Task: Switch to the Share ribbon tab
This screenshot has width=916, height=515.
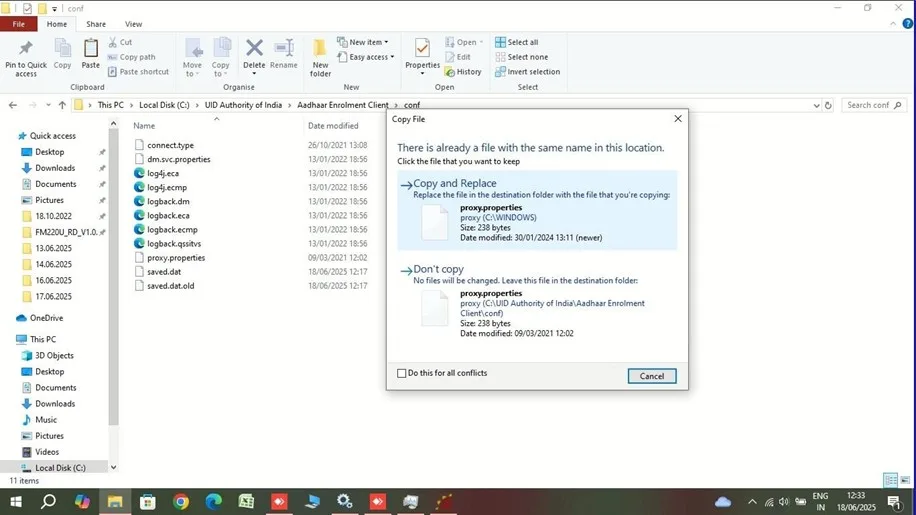Action: 96,24
